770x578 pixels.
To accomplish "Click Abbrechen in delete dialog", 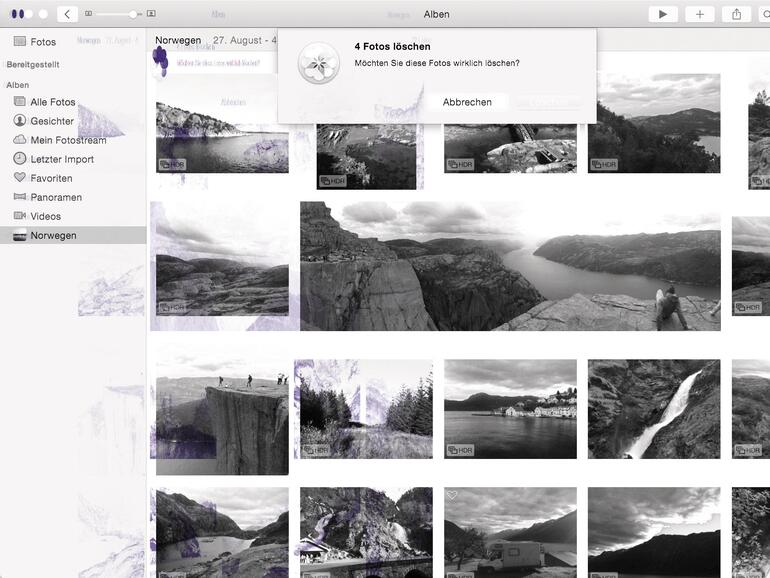I will pyautogui.click(x=467, y=102).
